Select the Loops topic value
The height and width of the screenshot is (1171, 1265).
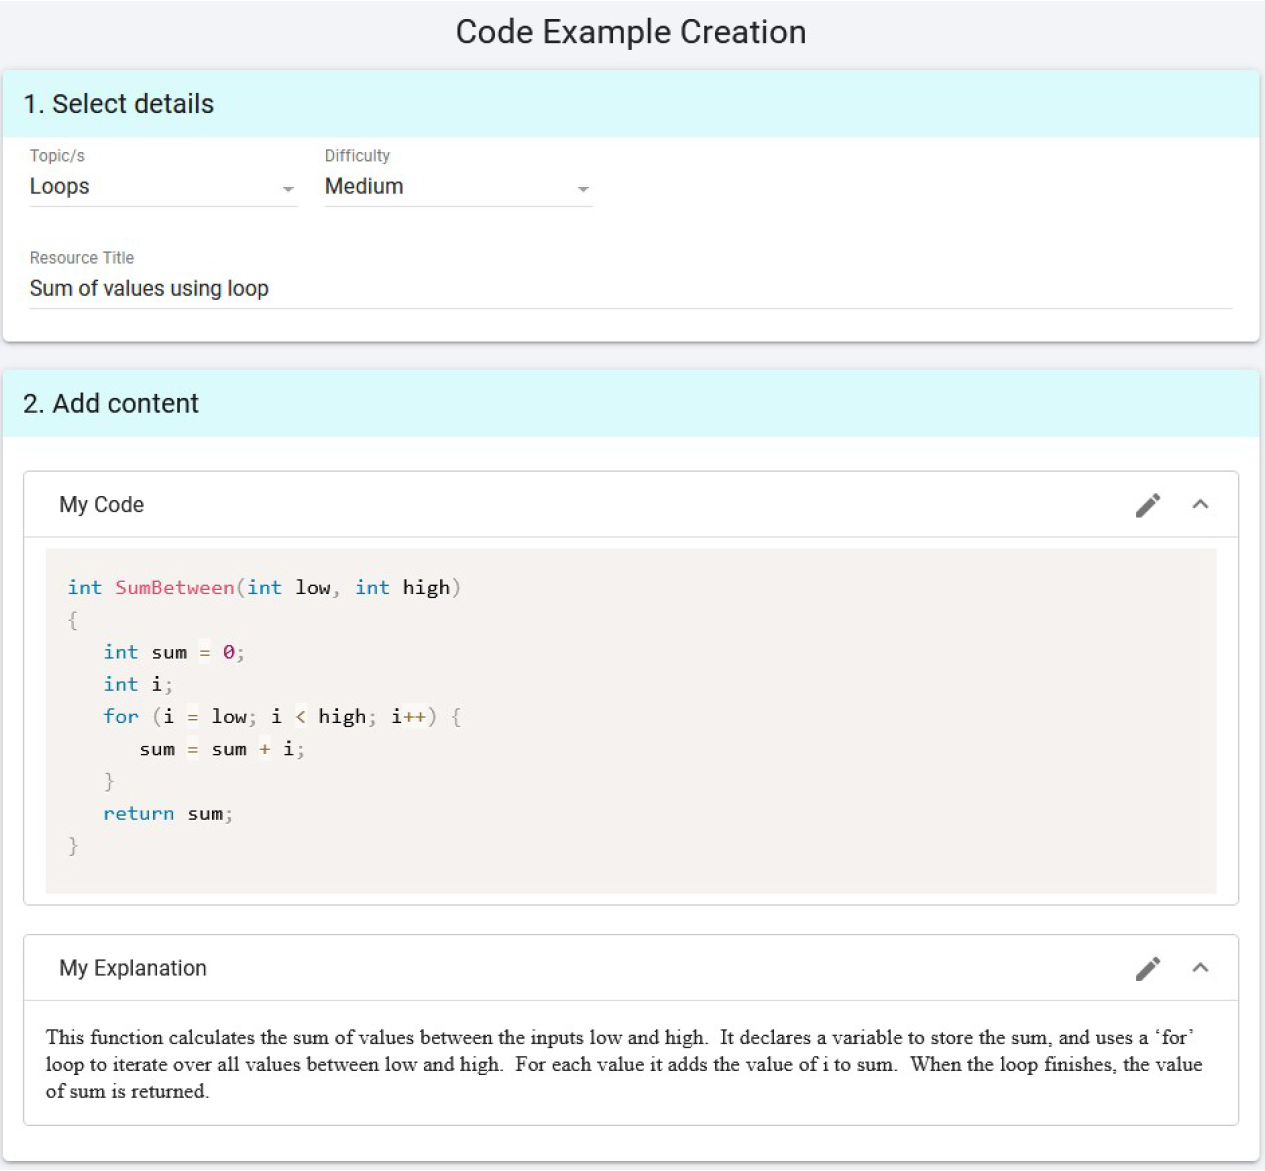60,187
